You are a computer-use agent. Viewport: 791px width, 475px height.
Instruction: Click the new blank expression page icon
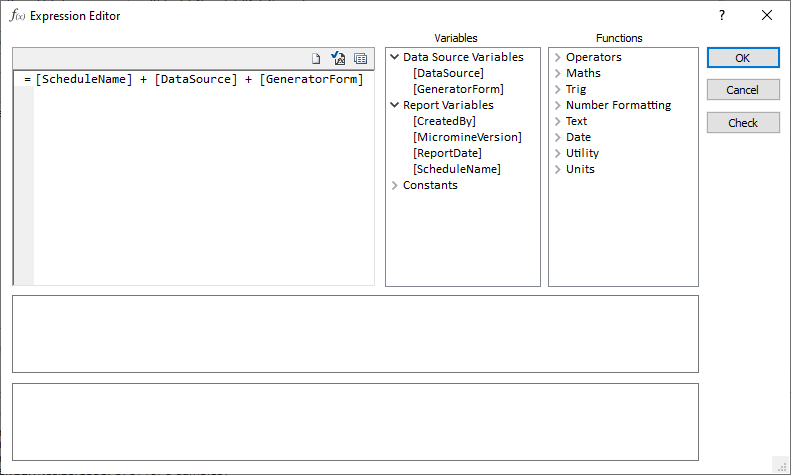(x=316, y=58)
